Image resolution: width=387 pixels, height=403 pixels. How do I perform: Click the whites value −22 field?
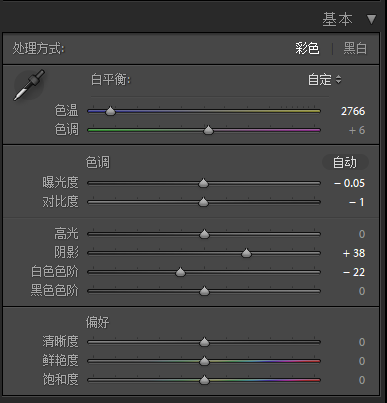coord(354,272)
